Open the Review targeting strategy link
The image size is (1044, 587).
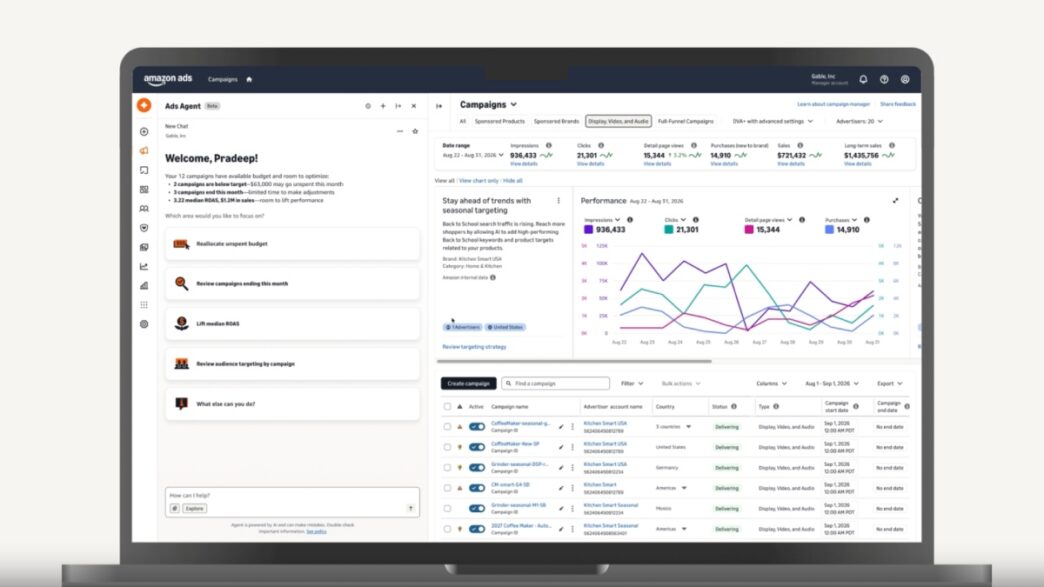pos(474,347)
